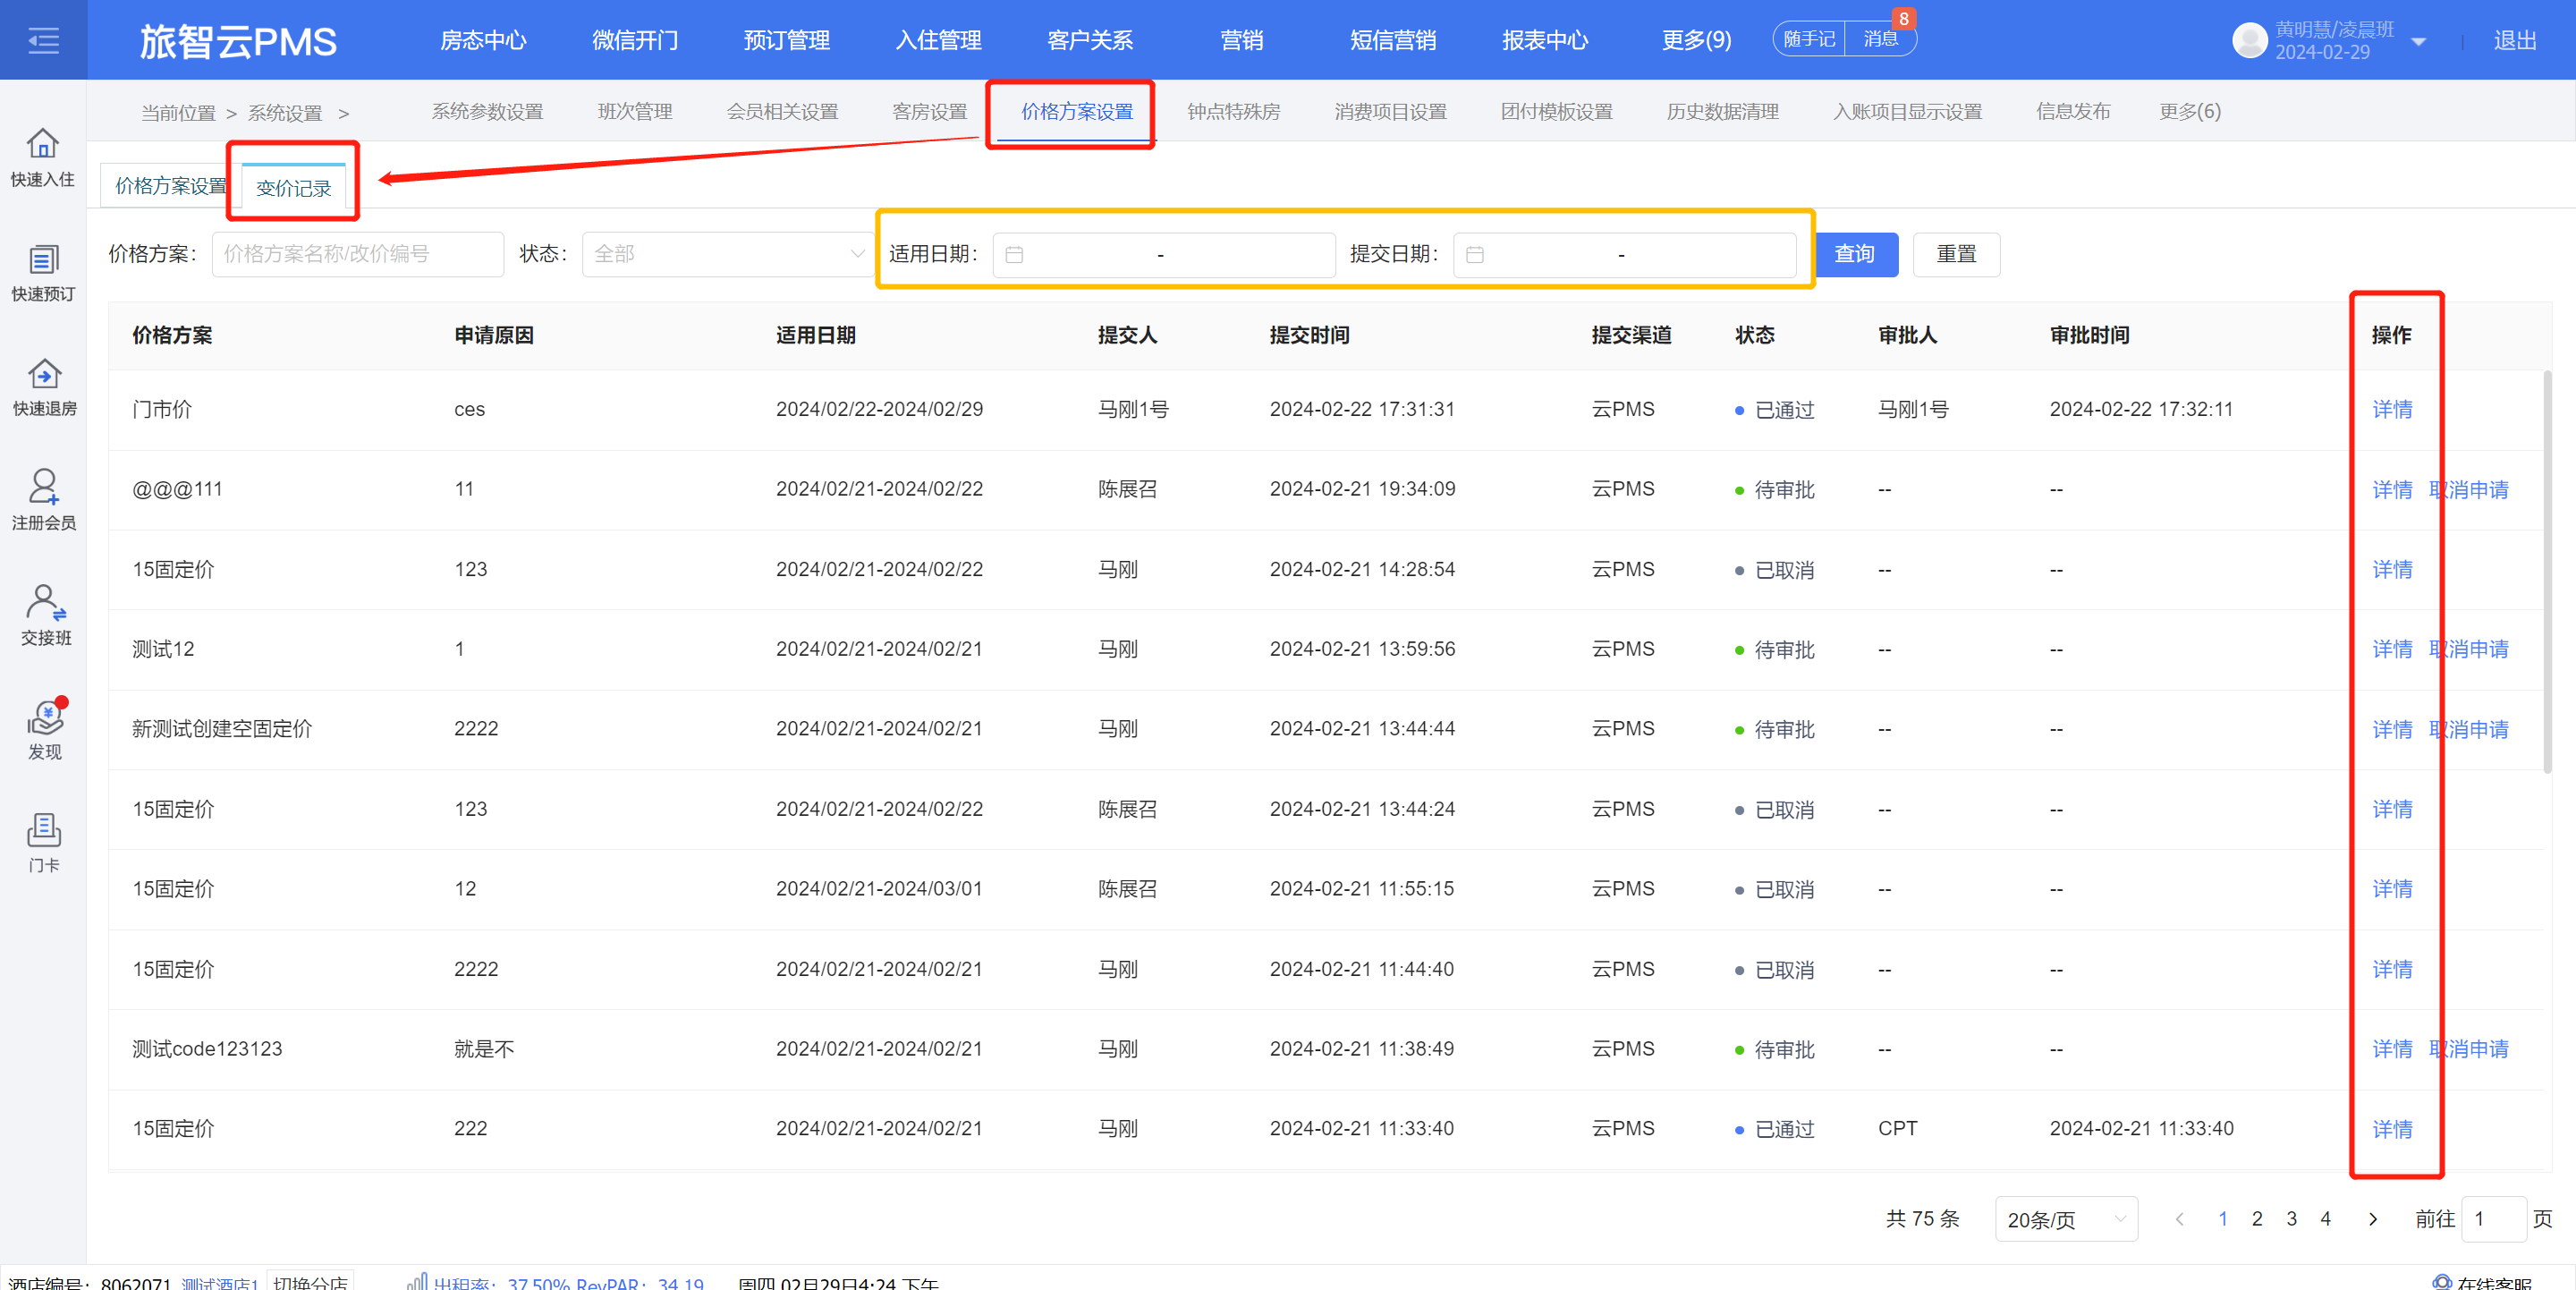
Task: Open calendar icon in 提交日期 field
Action: [1475, 255]
